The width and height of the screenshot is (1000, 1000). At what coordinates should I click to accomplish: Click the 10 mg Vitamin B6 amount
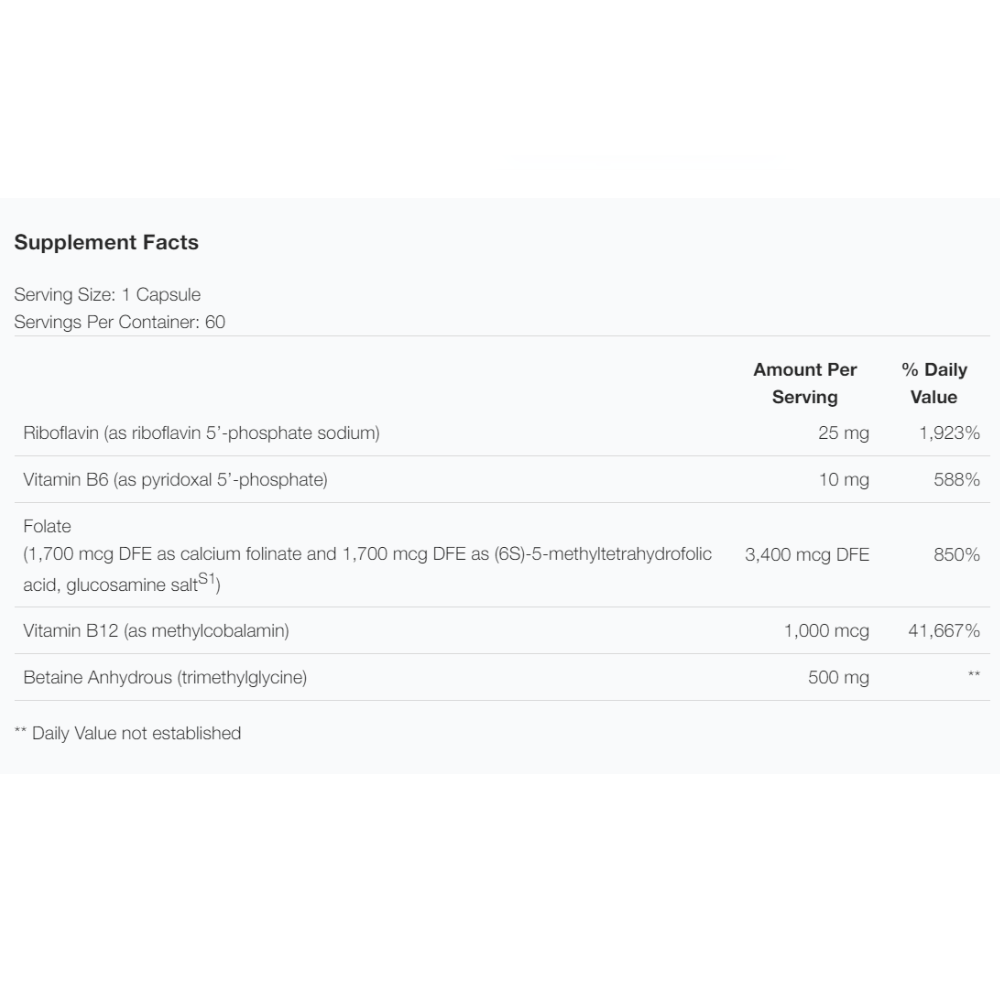tap(843, 480)
